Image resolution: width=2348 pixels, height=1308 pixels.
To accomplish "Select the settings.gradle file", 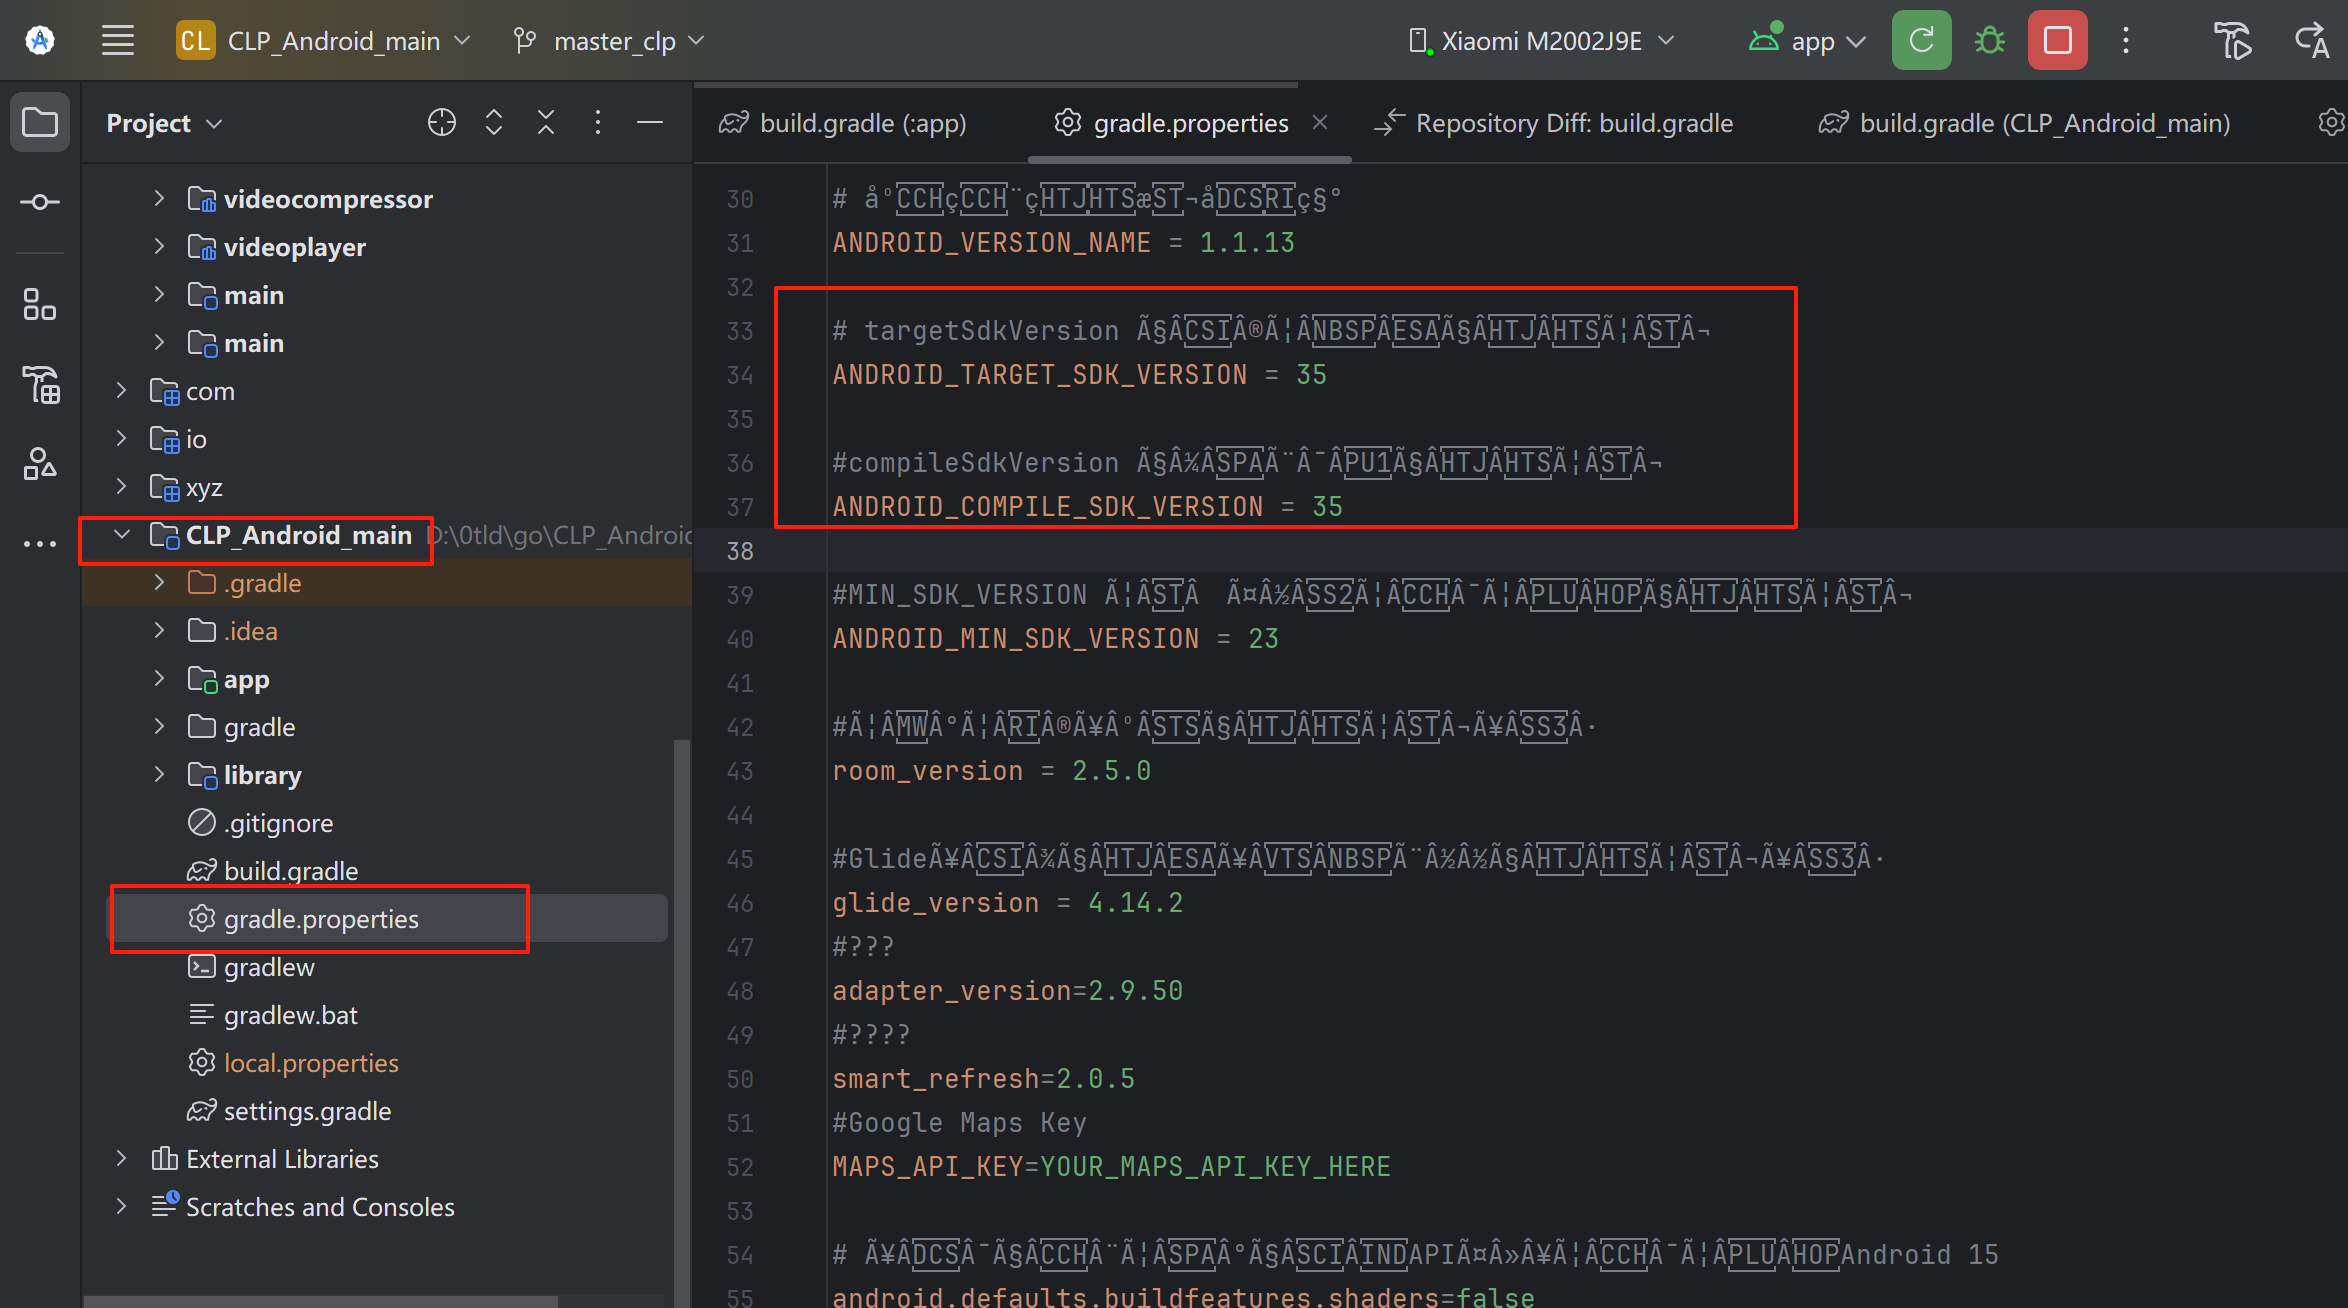I will point(289,1111).
